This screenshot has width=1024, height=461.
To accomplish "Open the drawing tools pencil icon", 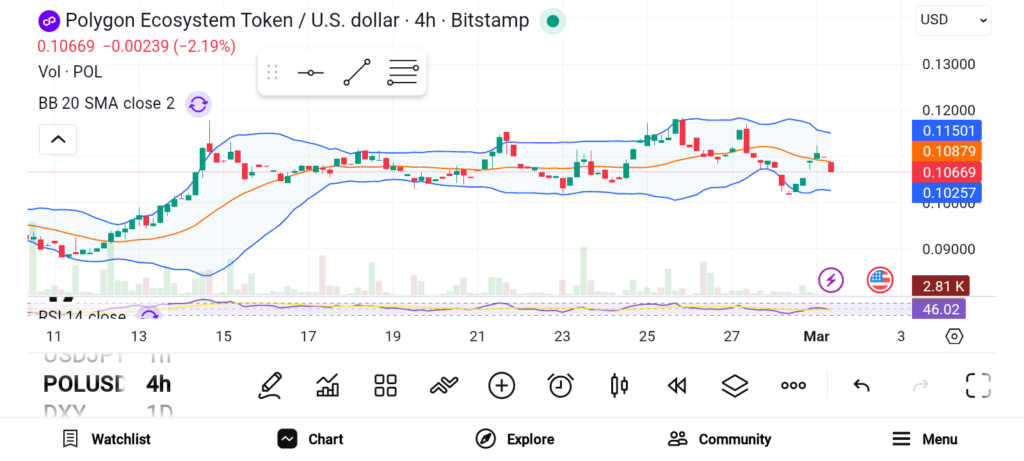I will 269,385.
